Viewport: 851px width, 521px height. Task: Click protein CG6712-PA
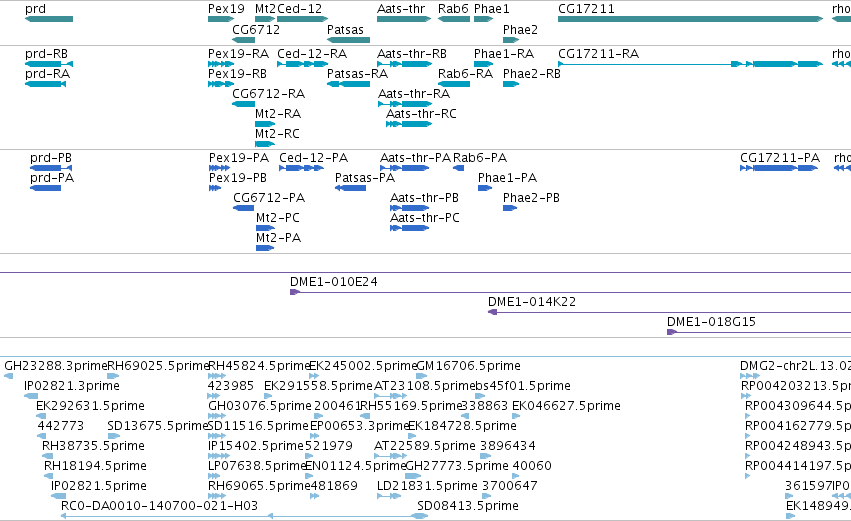click(x=269, y=198)
